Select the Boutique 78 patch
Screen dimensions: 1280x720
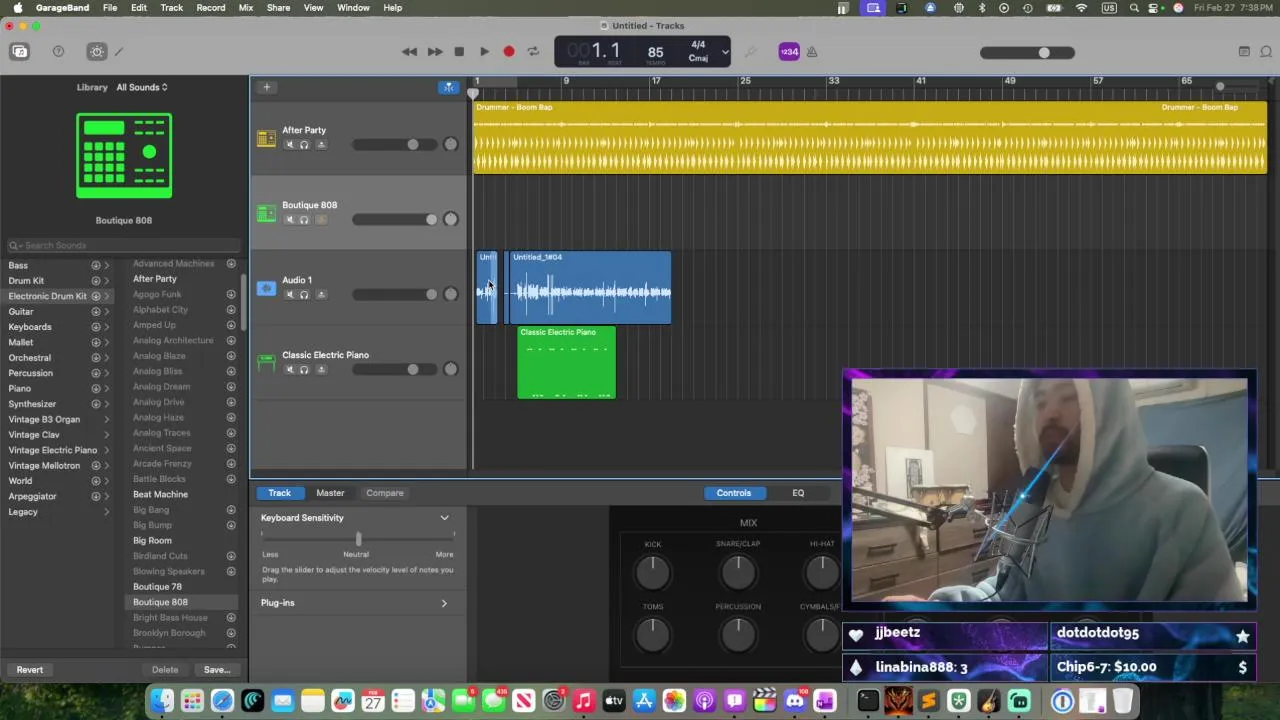(157, 587)
